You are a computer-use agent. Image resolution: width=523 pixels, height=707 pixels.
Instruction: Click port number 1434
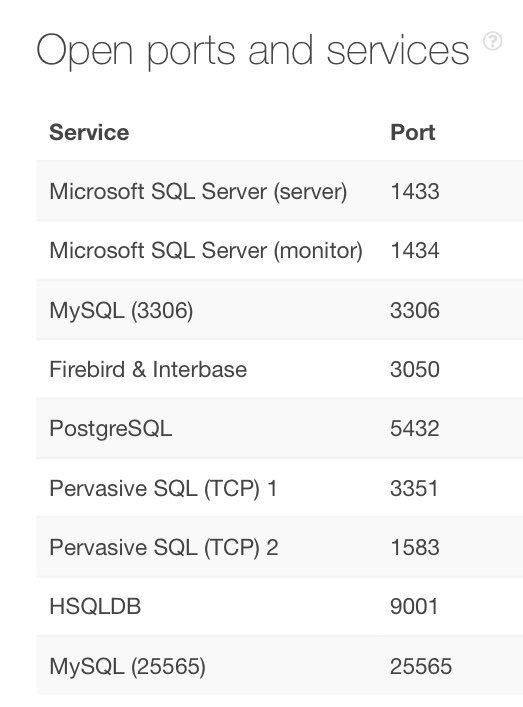click(415, 251)
